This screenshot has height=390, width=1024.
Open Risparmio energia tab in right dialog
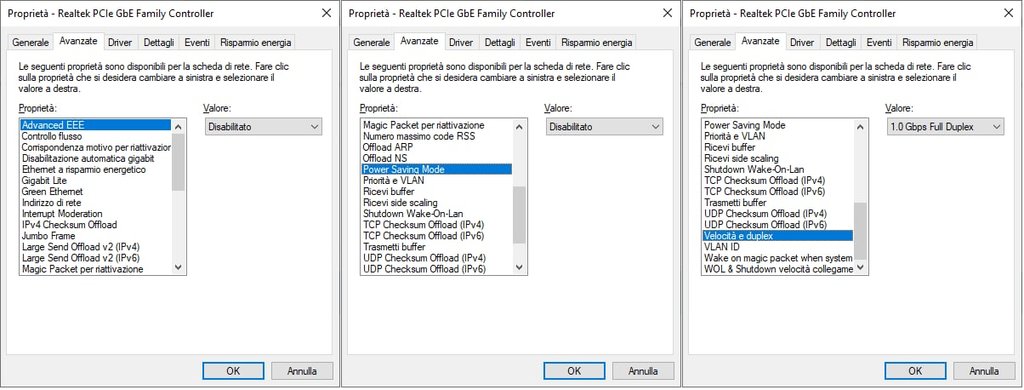pos(938,42)
